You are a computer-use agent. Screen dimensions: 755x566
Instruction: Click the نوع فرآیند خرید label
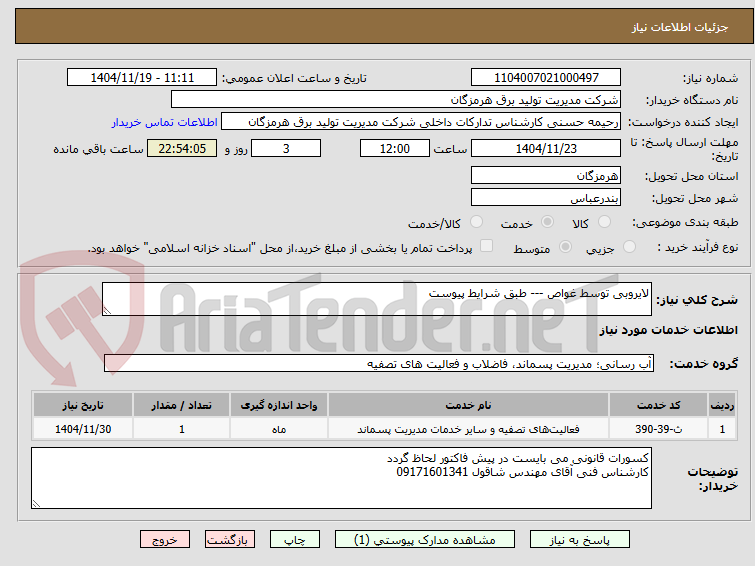pyautogui.click(x=698, y=247)
